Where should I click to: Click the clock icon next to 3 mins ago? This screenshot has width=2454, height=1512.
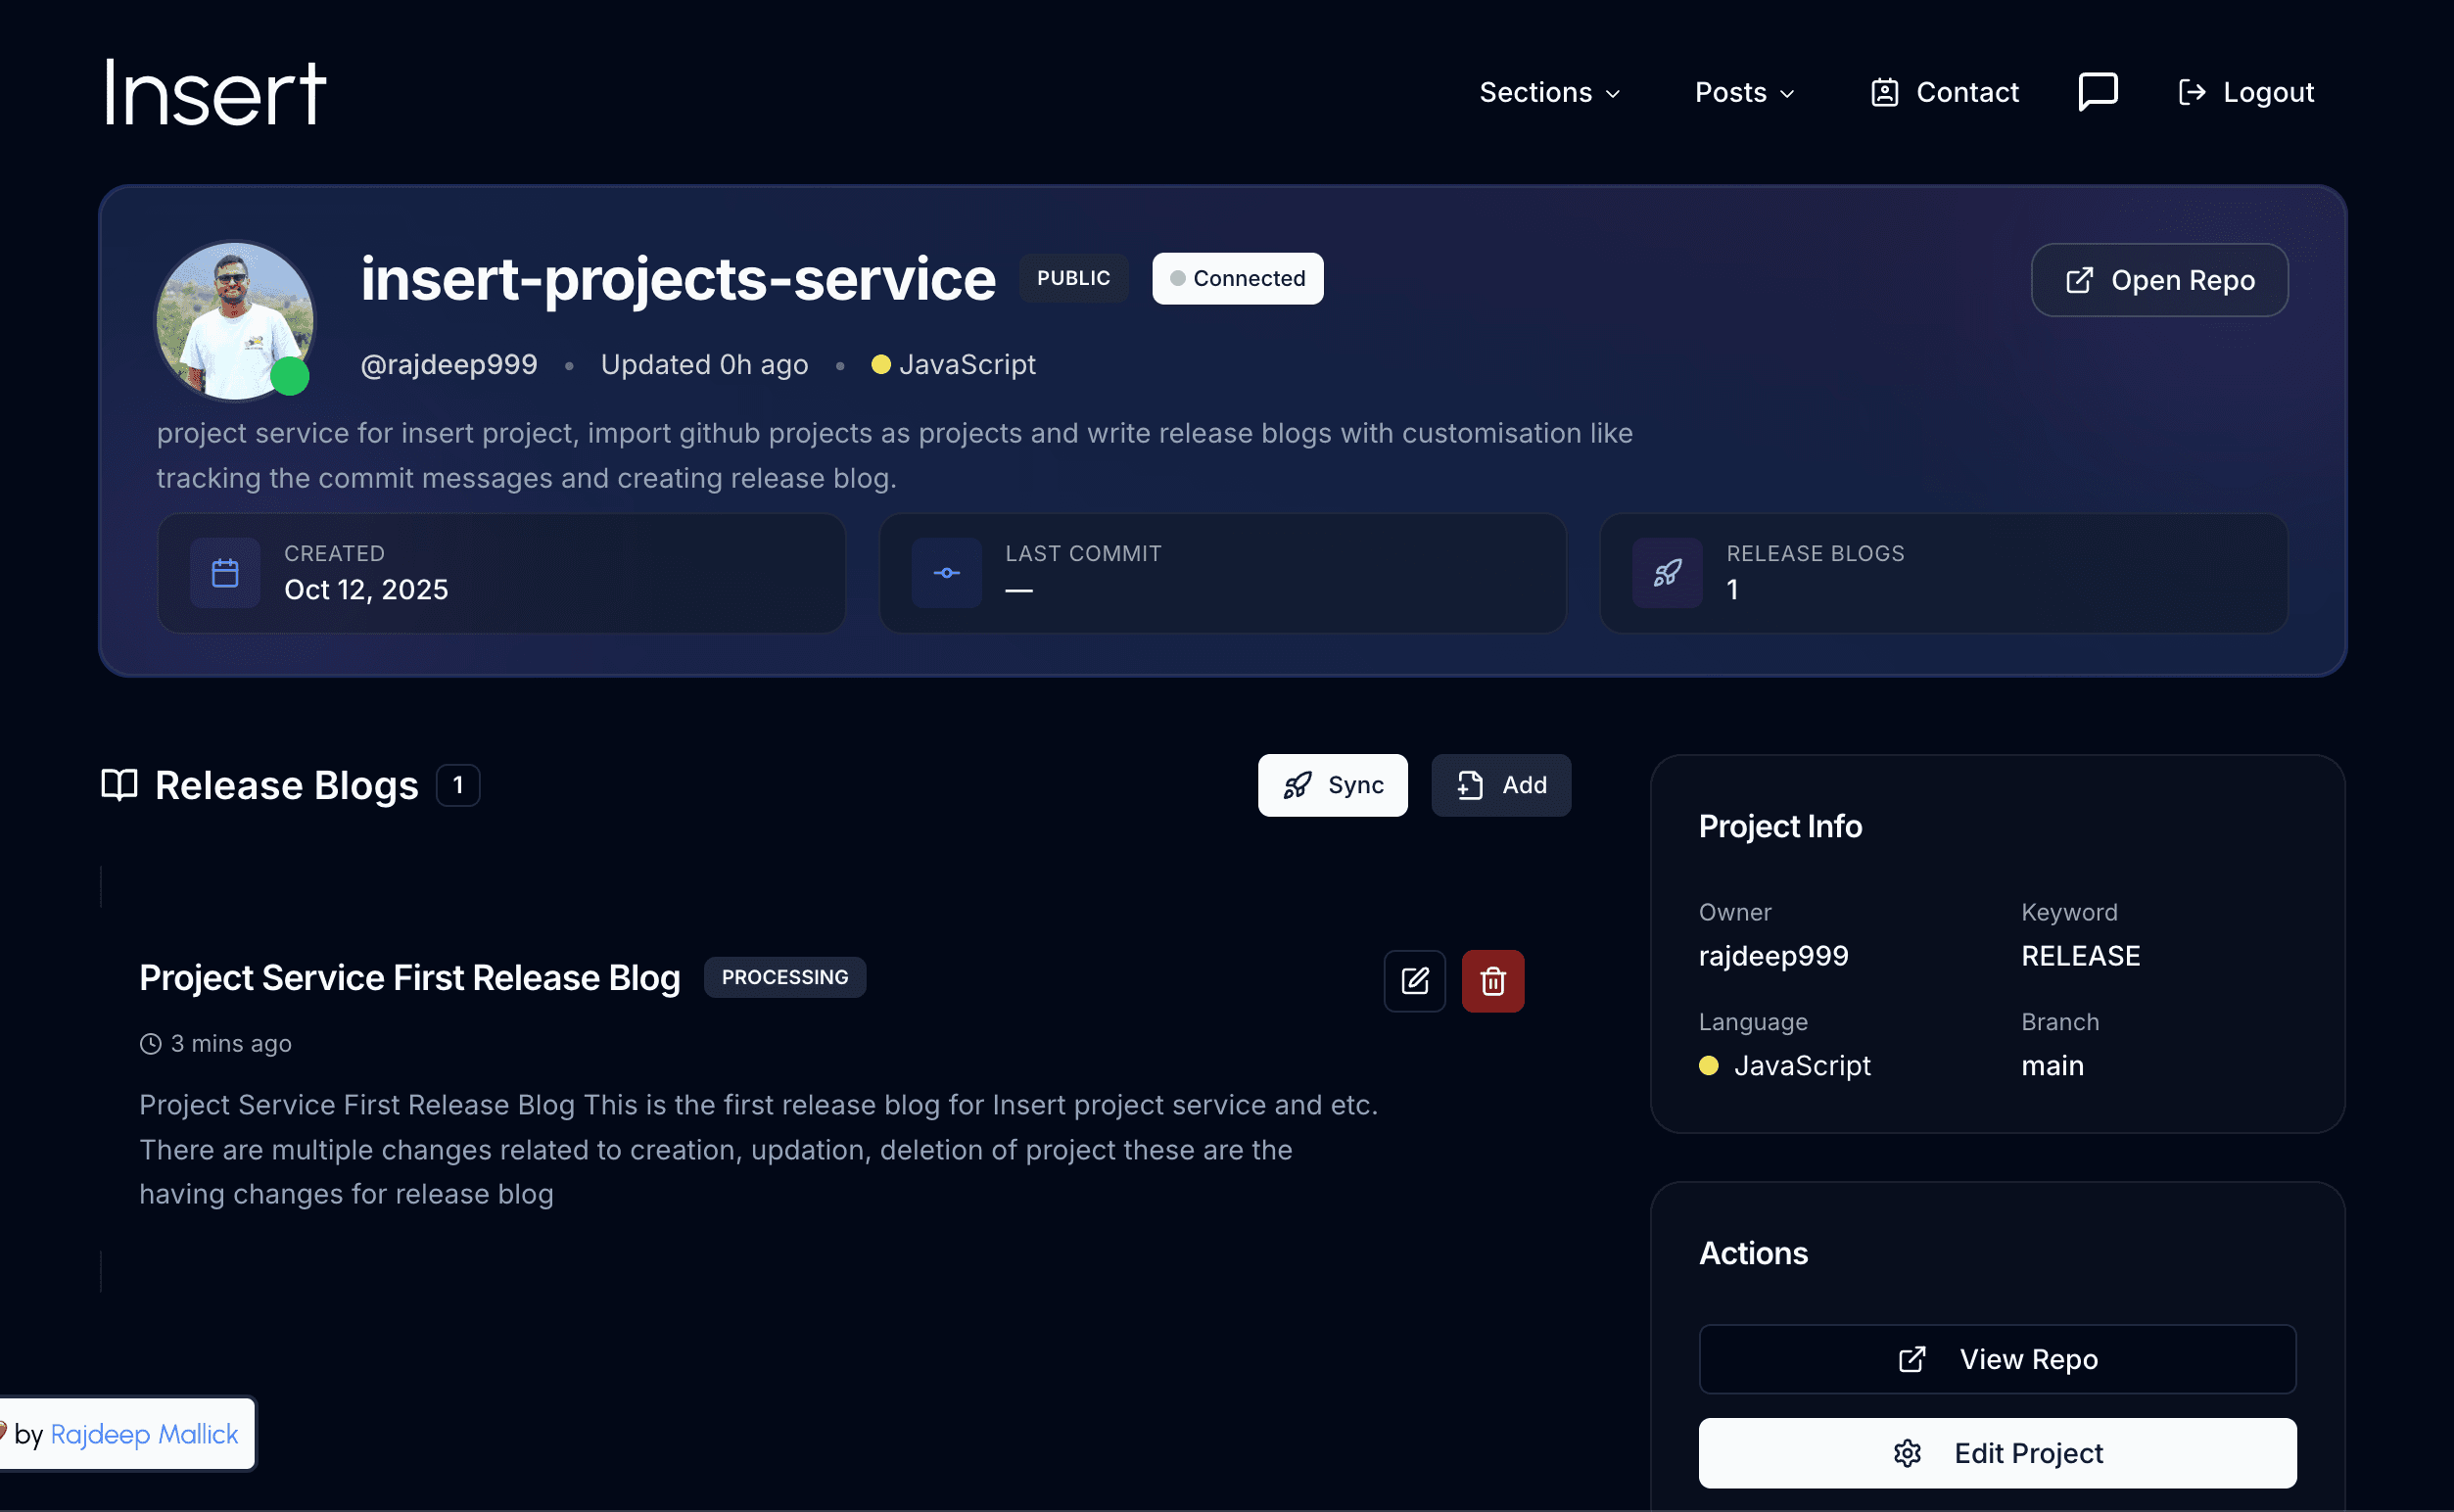tap(150, 1044)
